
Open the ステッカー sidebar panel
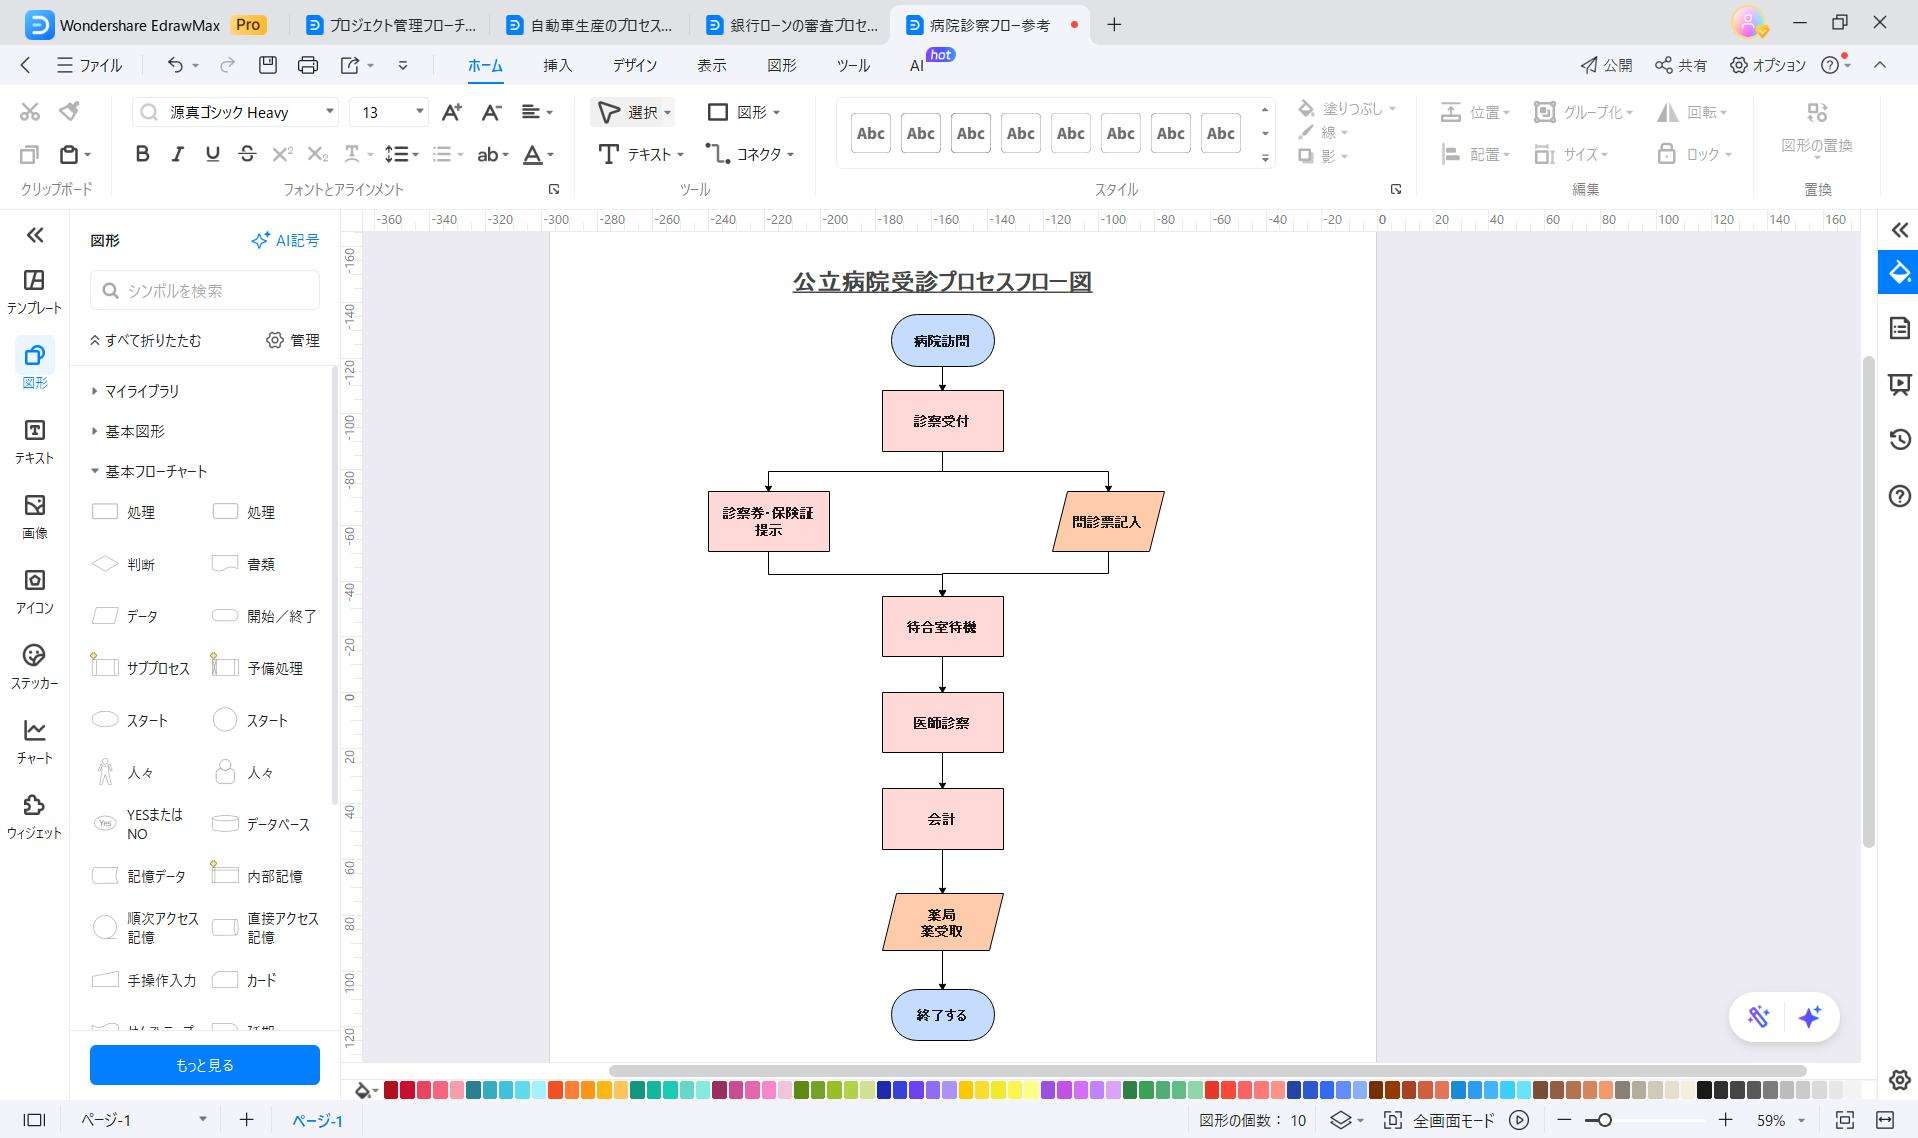click(x=34, y=666)
